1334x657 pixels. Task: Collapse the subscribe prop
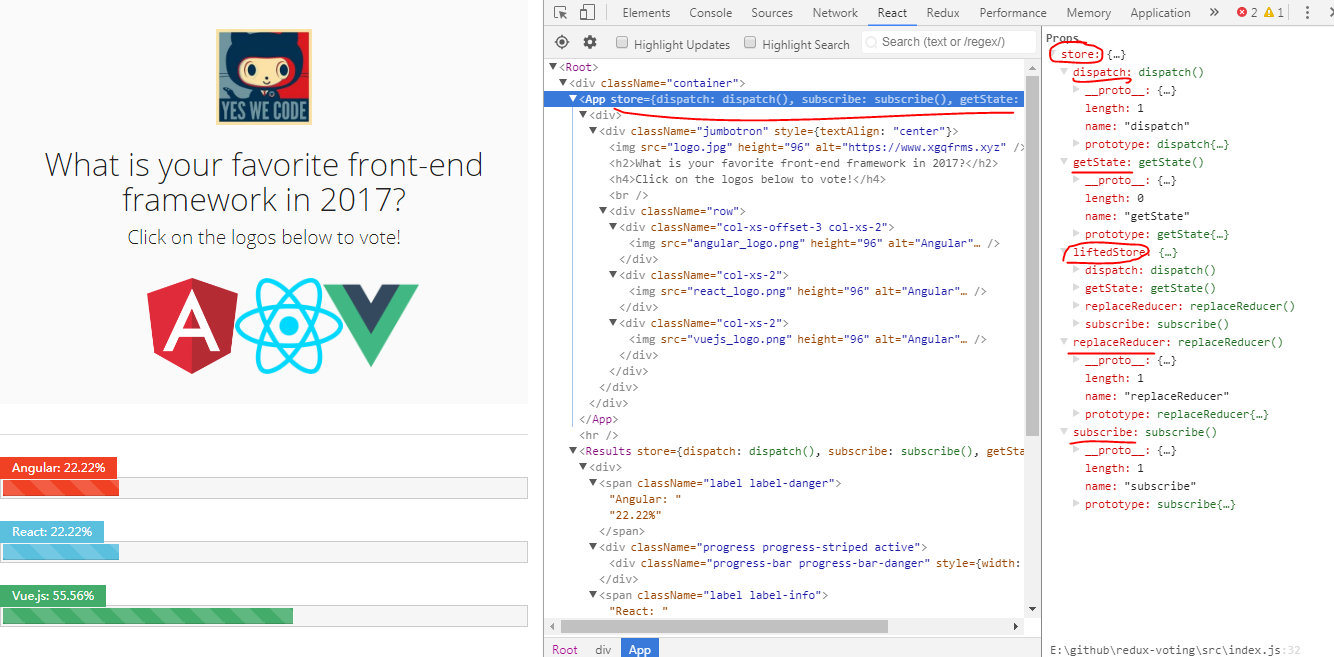(1065, 432)
